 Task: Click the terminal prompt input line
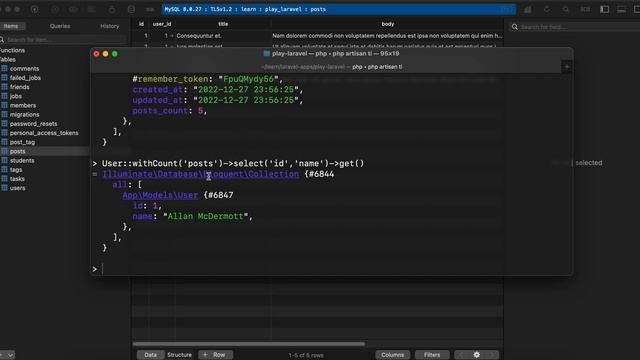[331, 269]
